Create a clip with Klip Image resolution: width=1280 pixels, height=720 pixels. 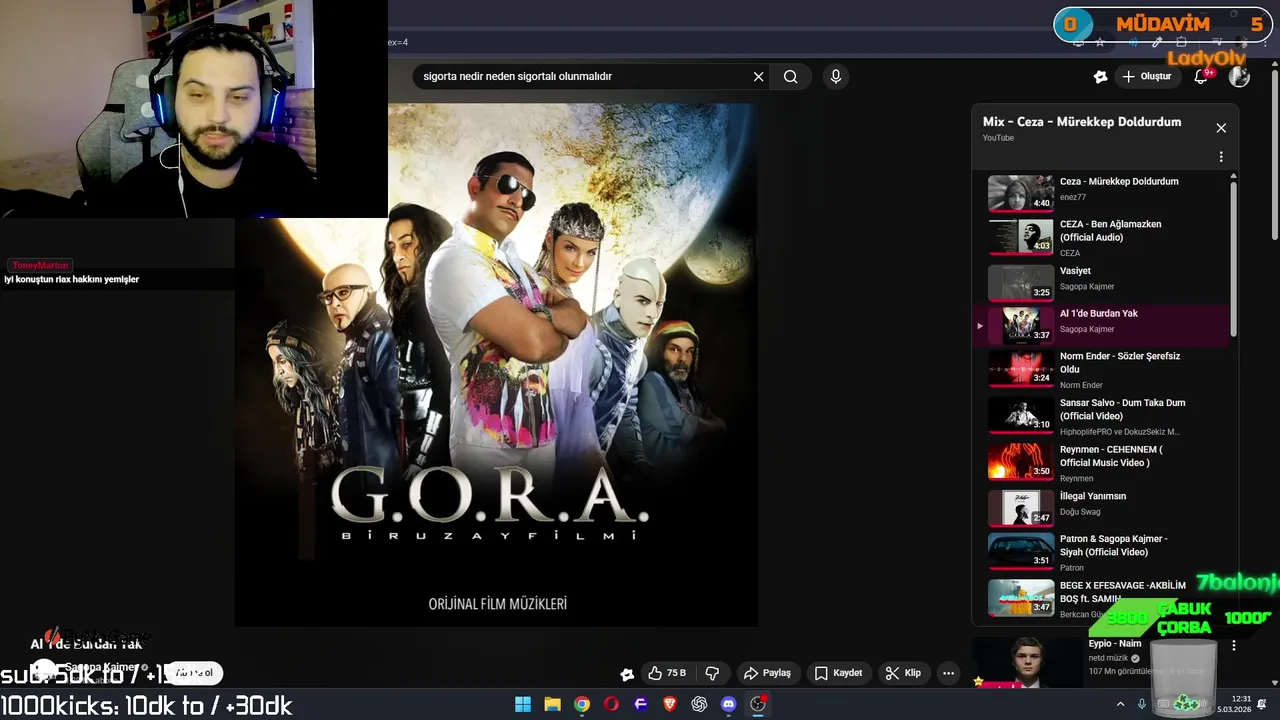pyautogui.click(x=903, y=673)
